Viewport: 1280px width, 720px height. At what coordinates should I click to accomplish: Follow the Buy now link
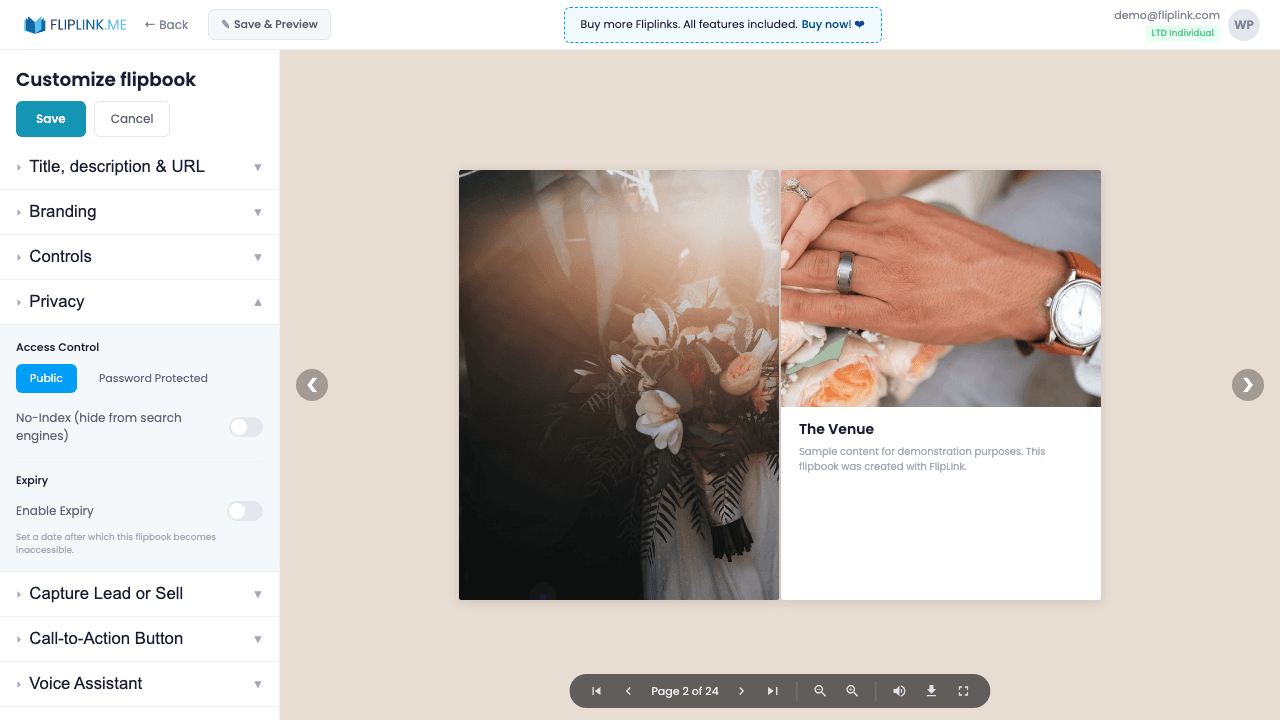826,24
